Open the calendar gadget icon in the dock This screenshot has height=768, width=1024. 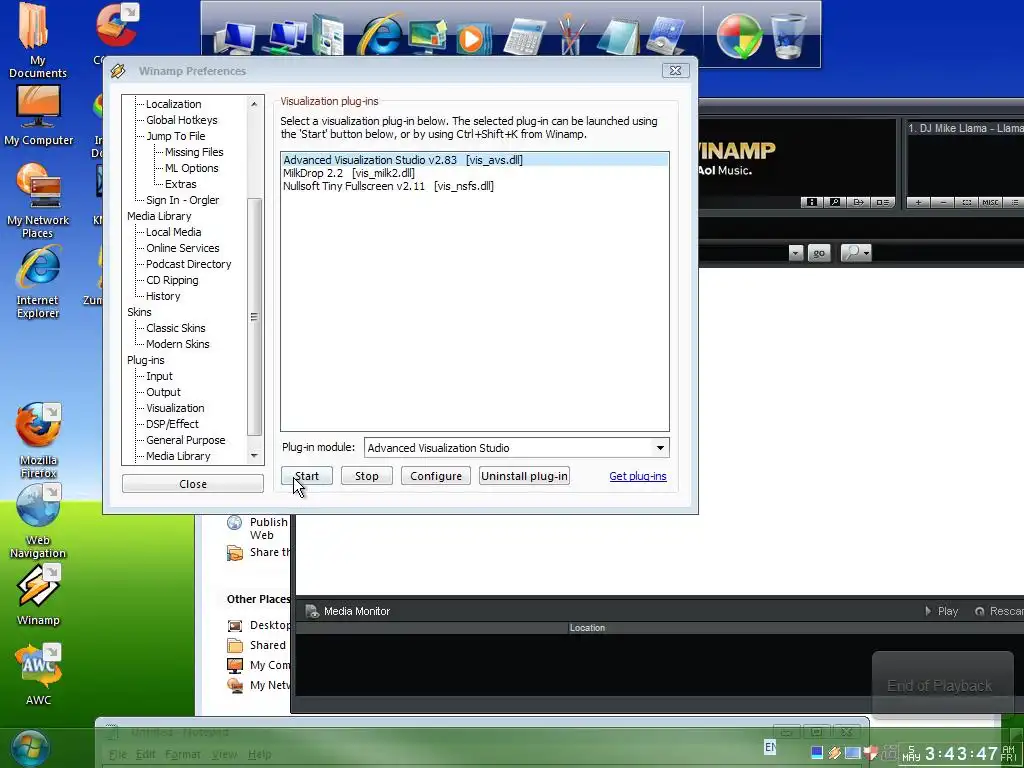[x=665, y=36]
